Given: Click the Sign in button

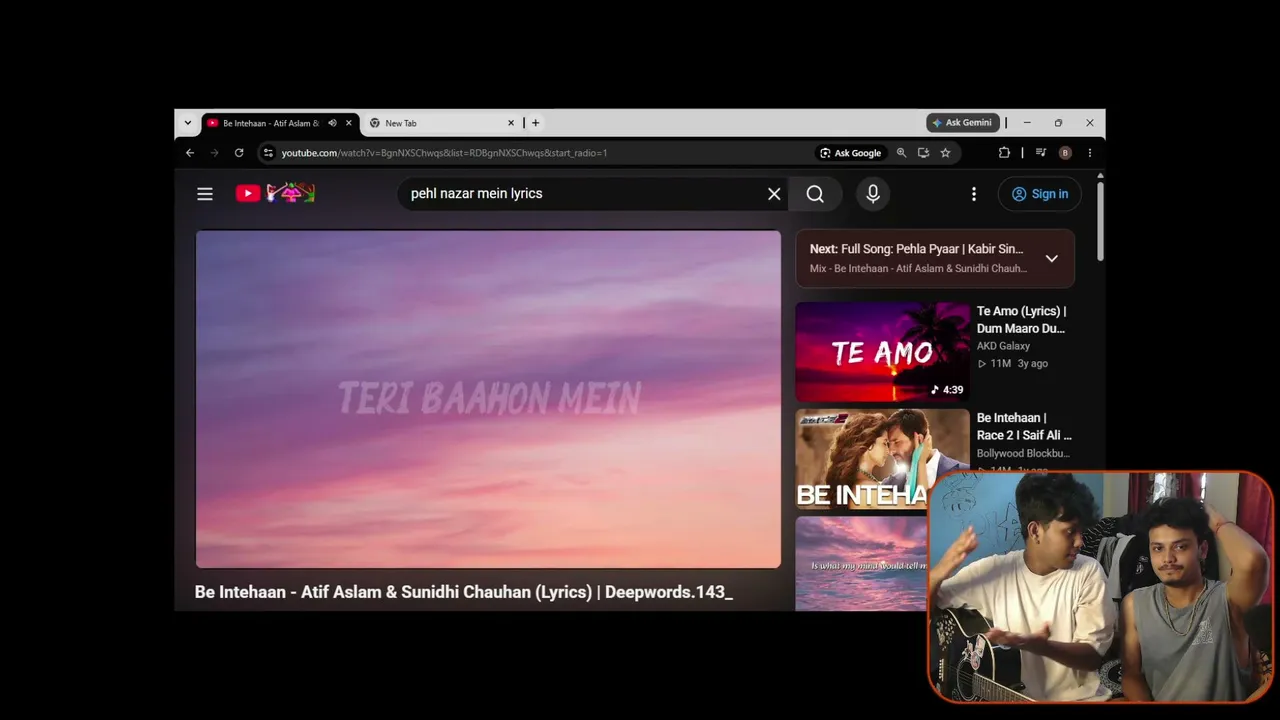Looking at the screenshot, I should pos(1040,194).
